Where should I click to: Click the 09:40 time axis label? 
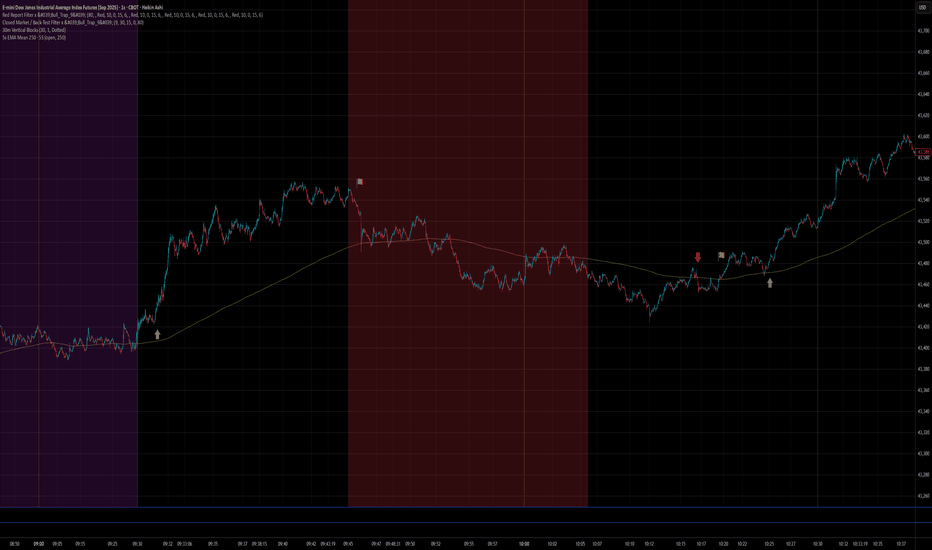pyautogui.click(x=283, y=544)
